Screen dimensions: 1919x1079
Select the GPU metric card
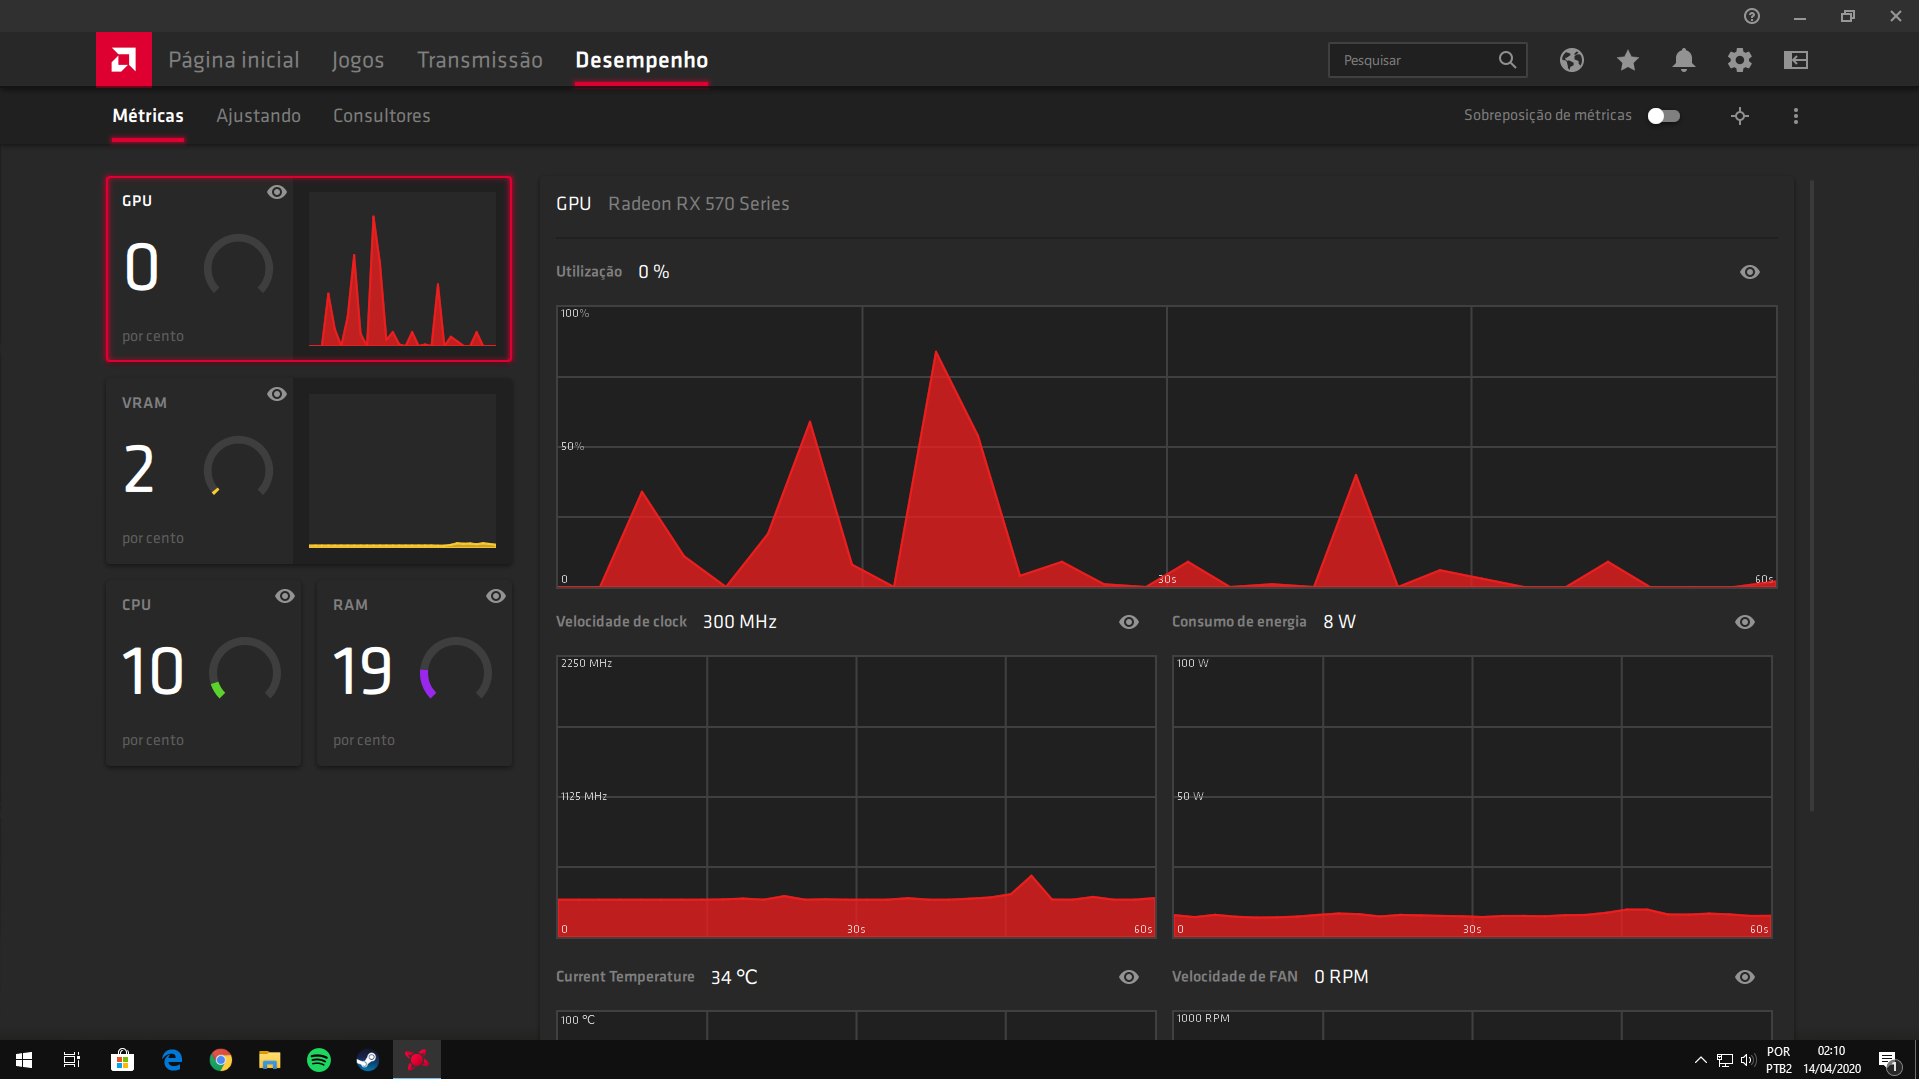click(x=309, y=269)
